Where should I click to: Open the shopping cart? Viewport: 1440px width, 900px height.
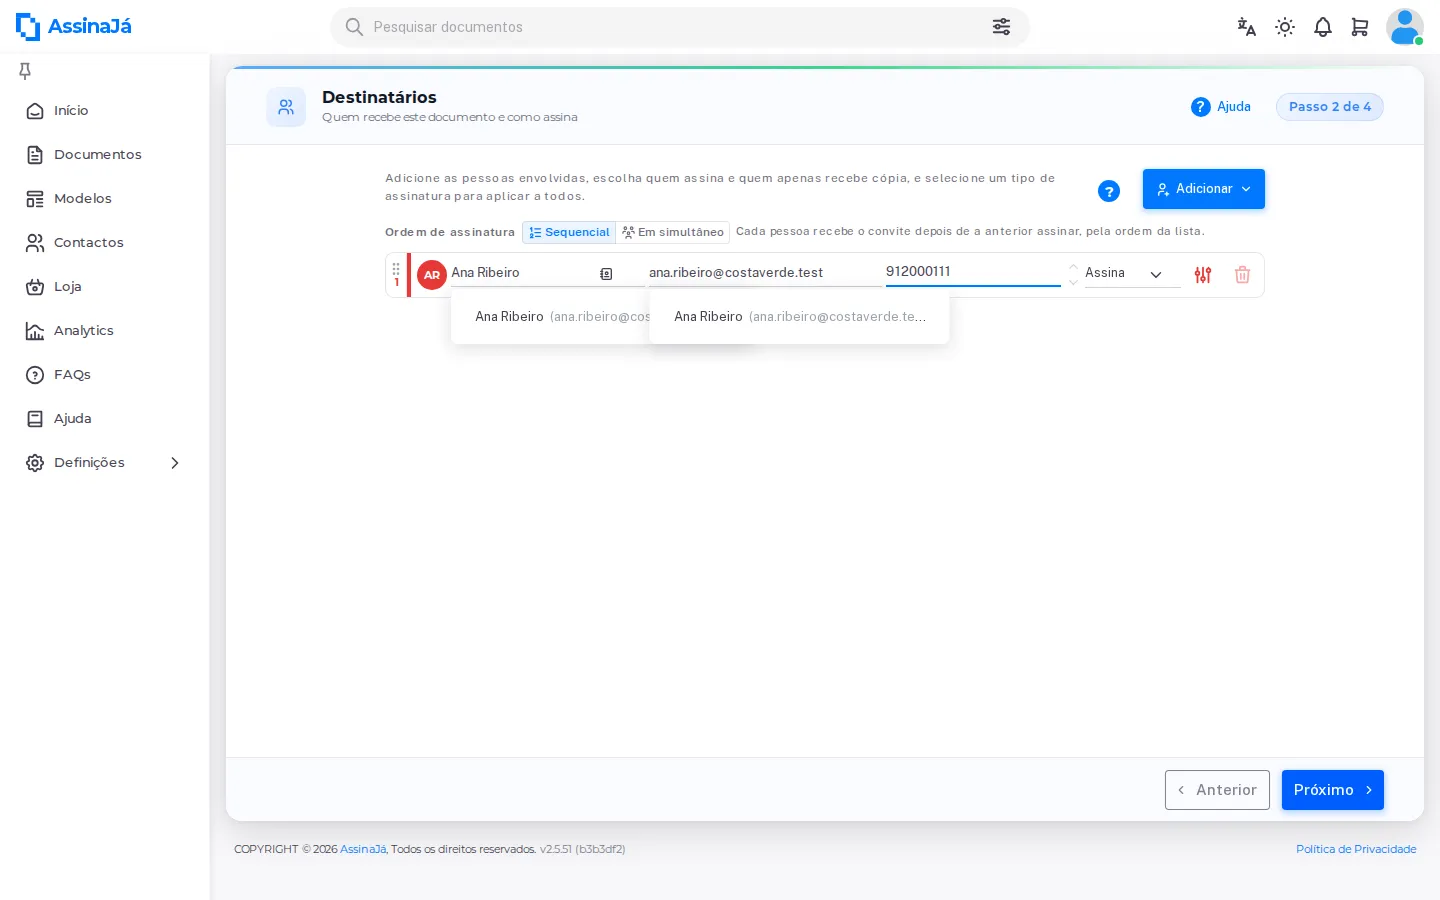1360,27
